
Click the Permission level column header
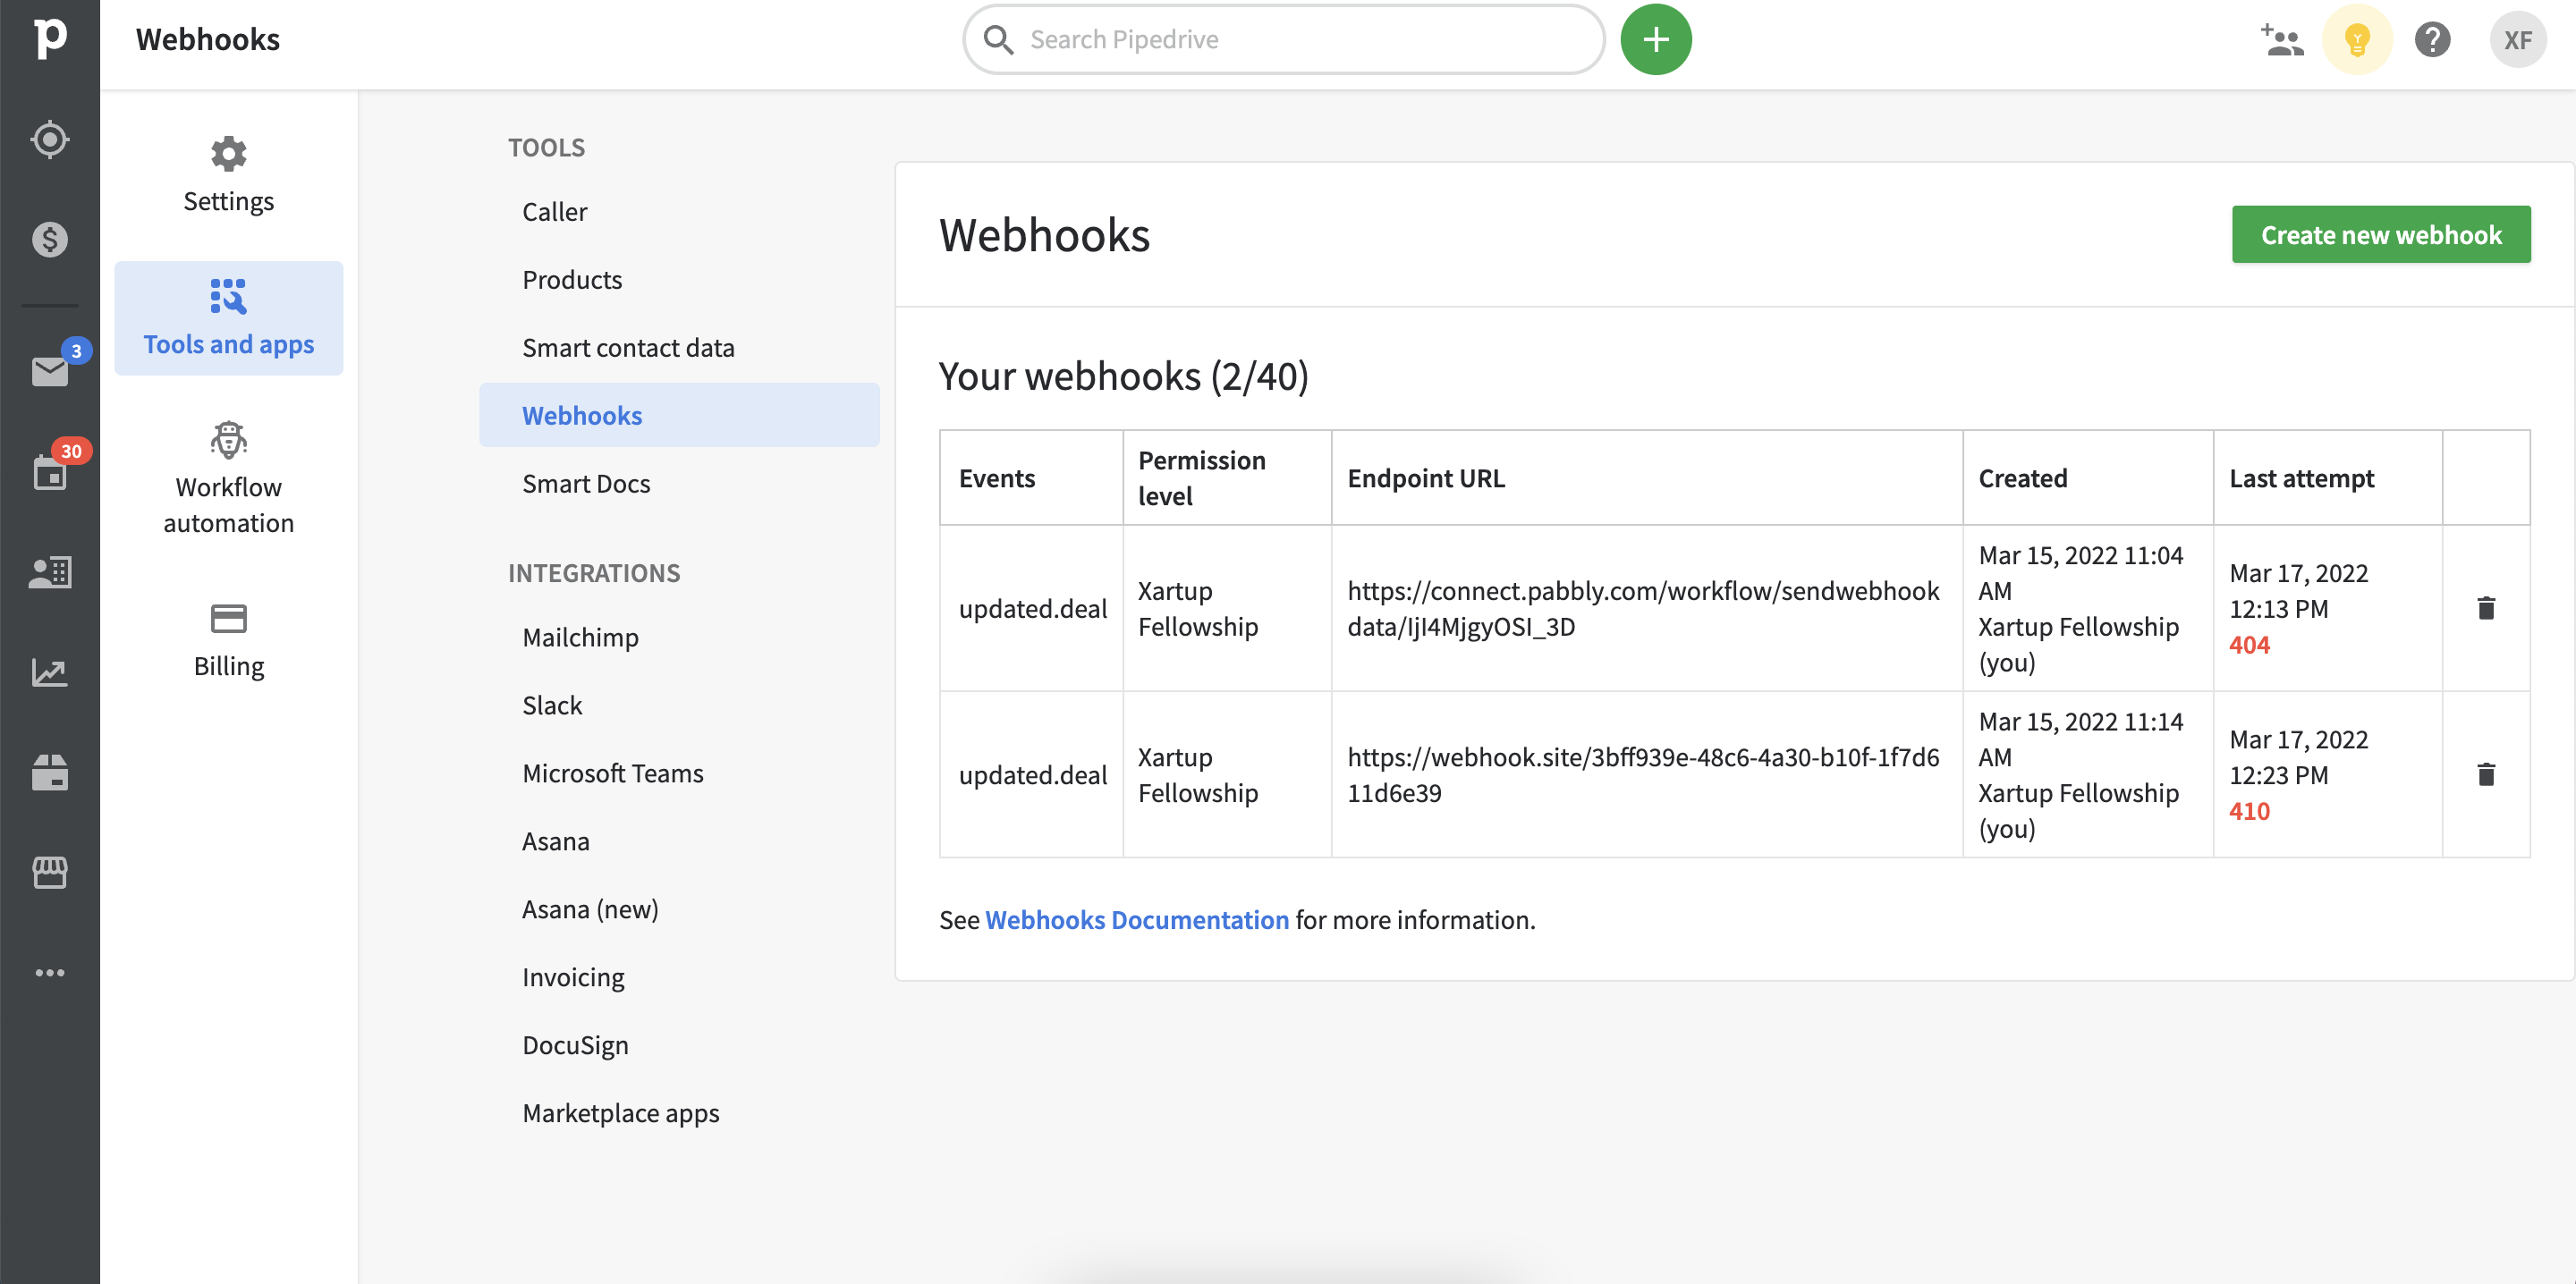click(1202, 478)
